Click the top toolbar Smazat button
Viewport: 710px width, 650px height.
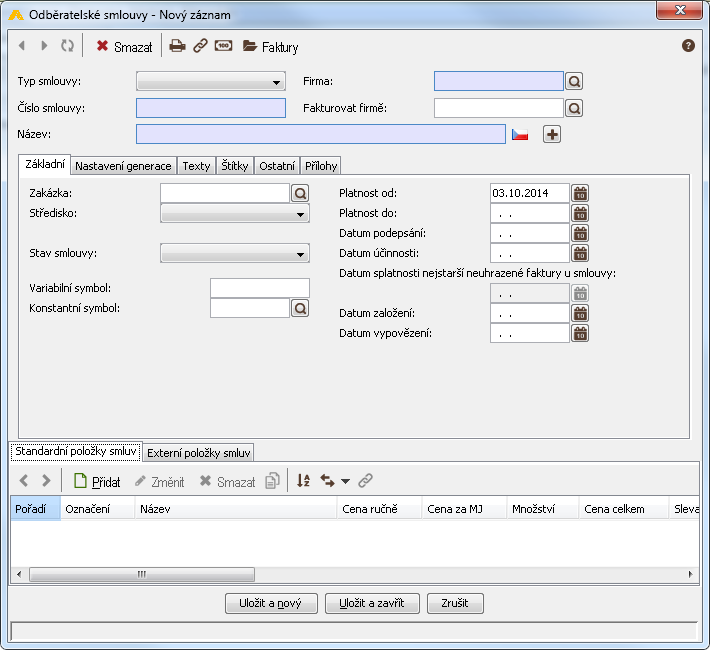(x=124, y=47)
